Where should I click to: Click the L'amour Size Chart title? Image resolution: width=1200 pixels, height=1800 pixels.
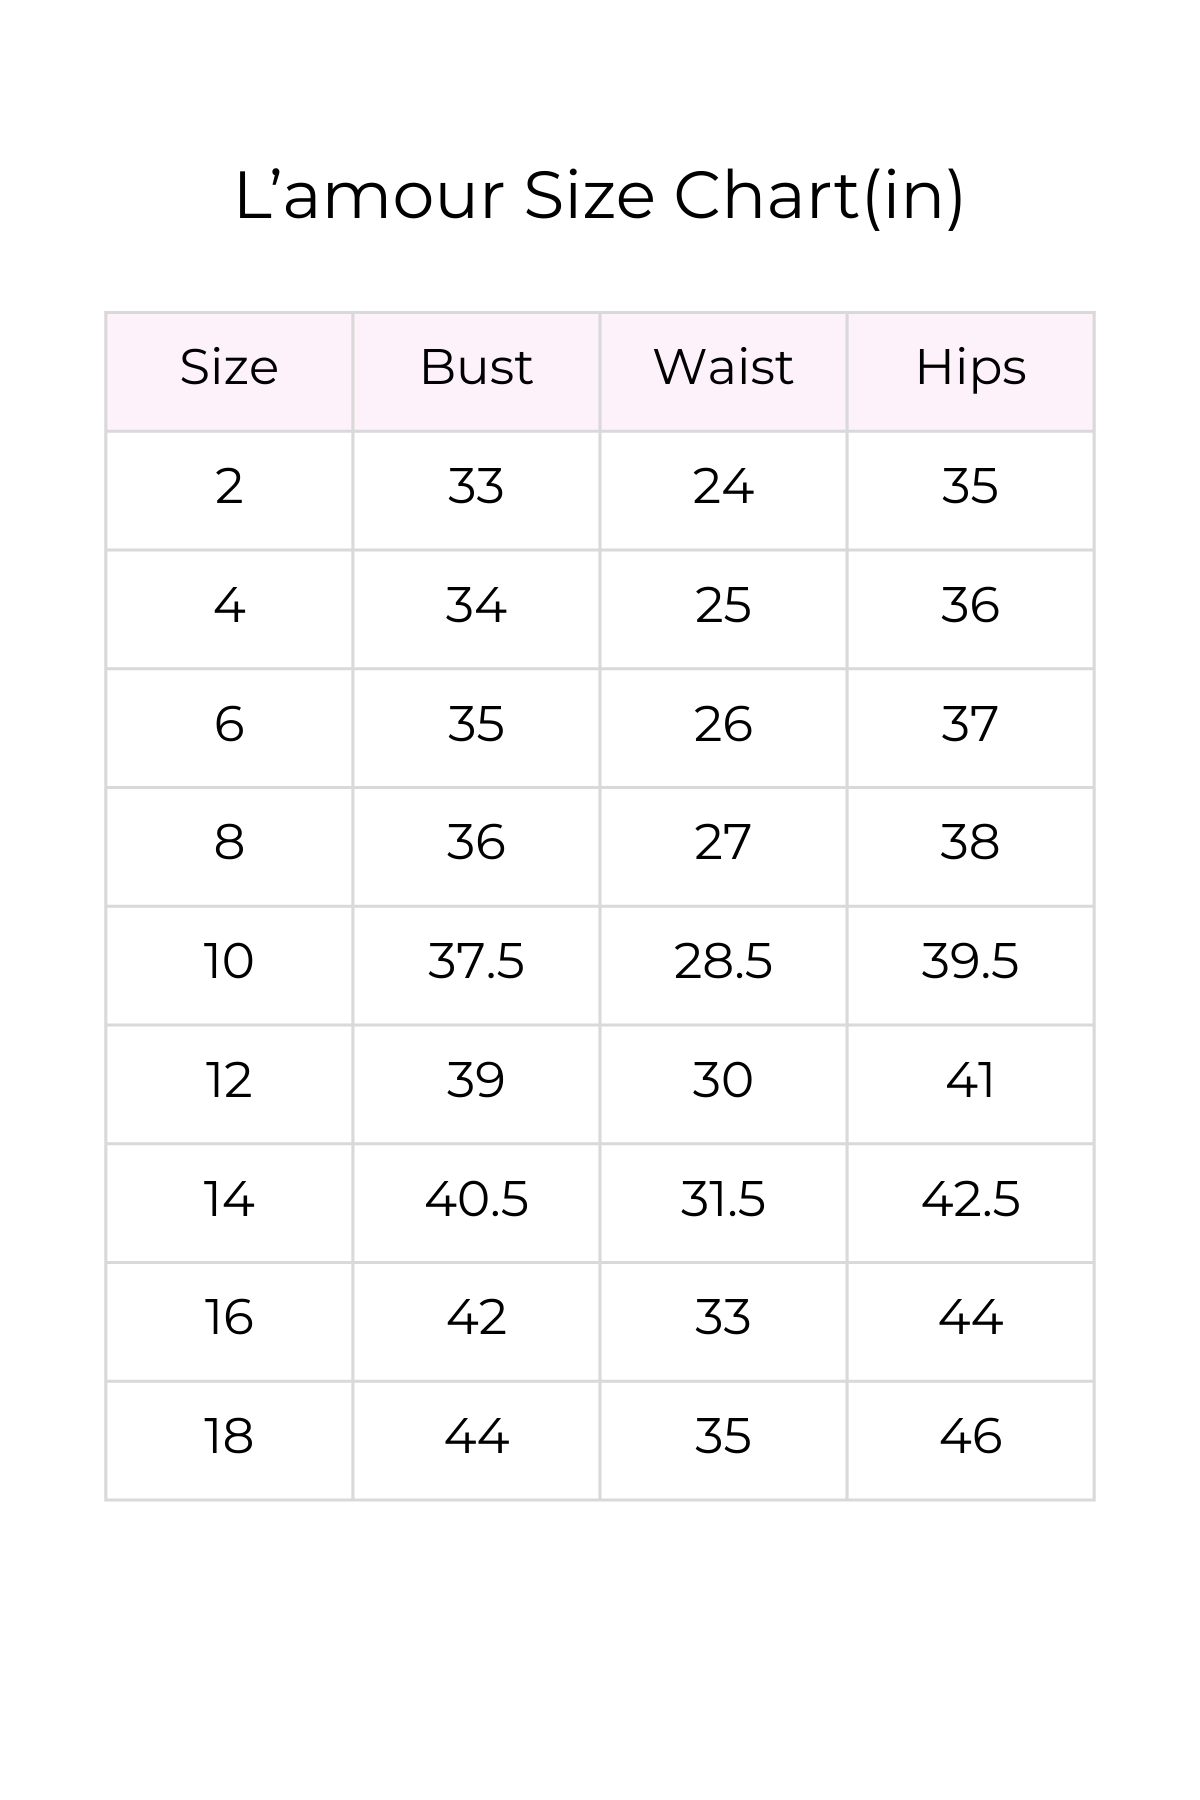click(x=599, y=195)
